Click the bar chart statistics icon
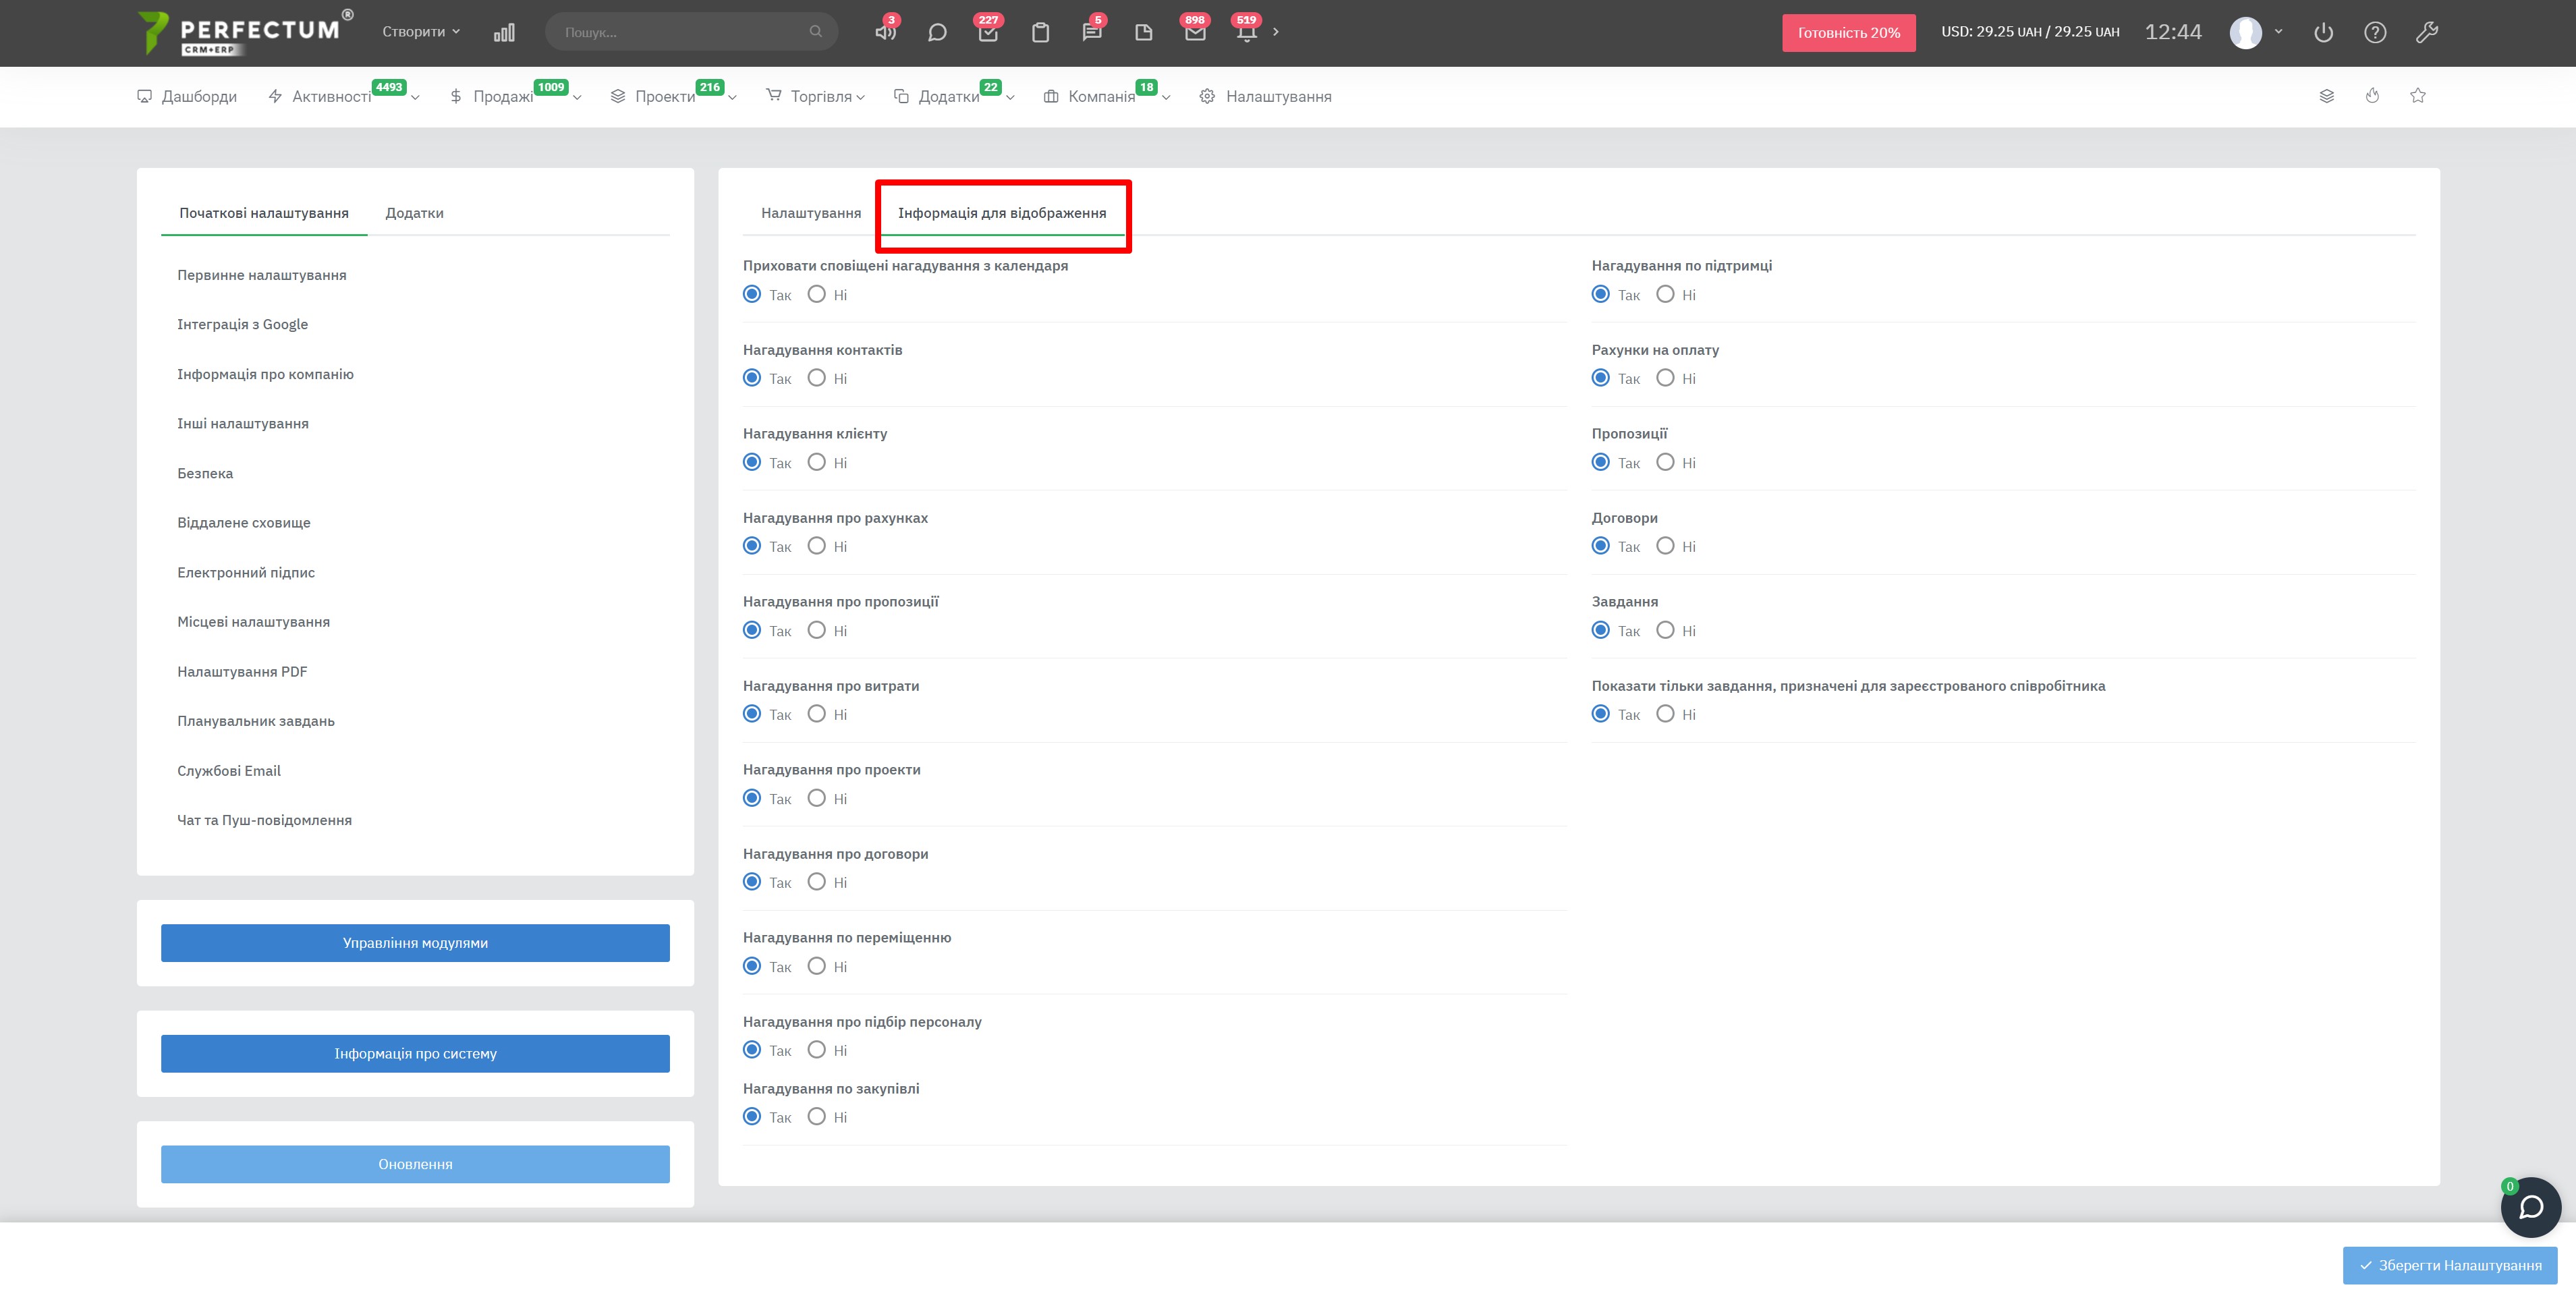The height and width of the screenshot is (1300, 2576). [504, 32]
